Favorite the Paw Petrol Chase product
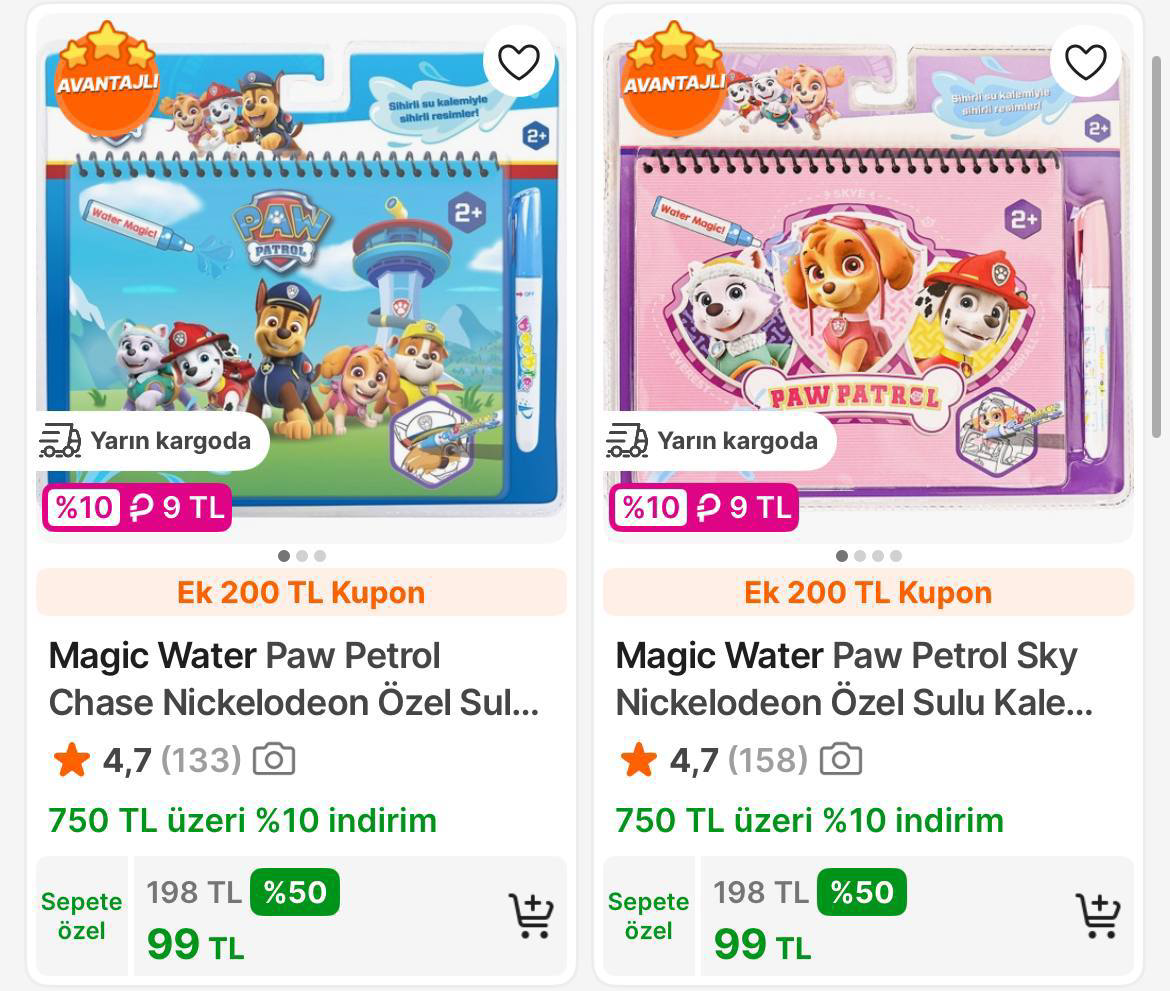The height and width of the screenshot is (991, 1170). (x=519, y=62)
